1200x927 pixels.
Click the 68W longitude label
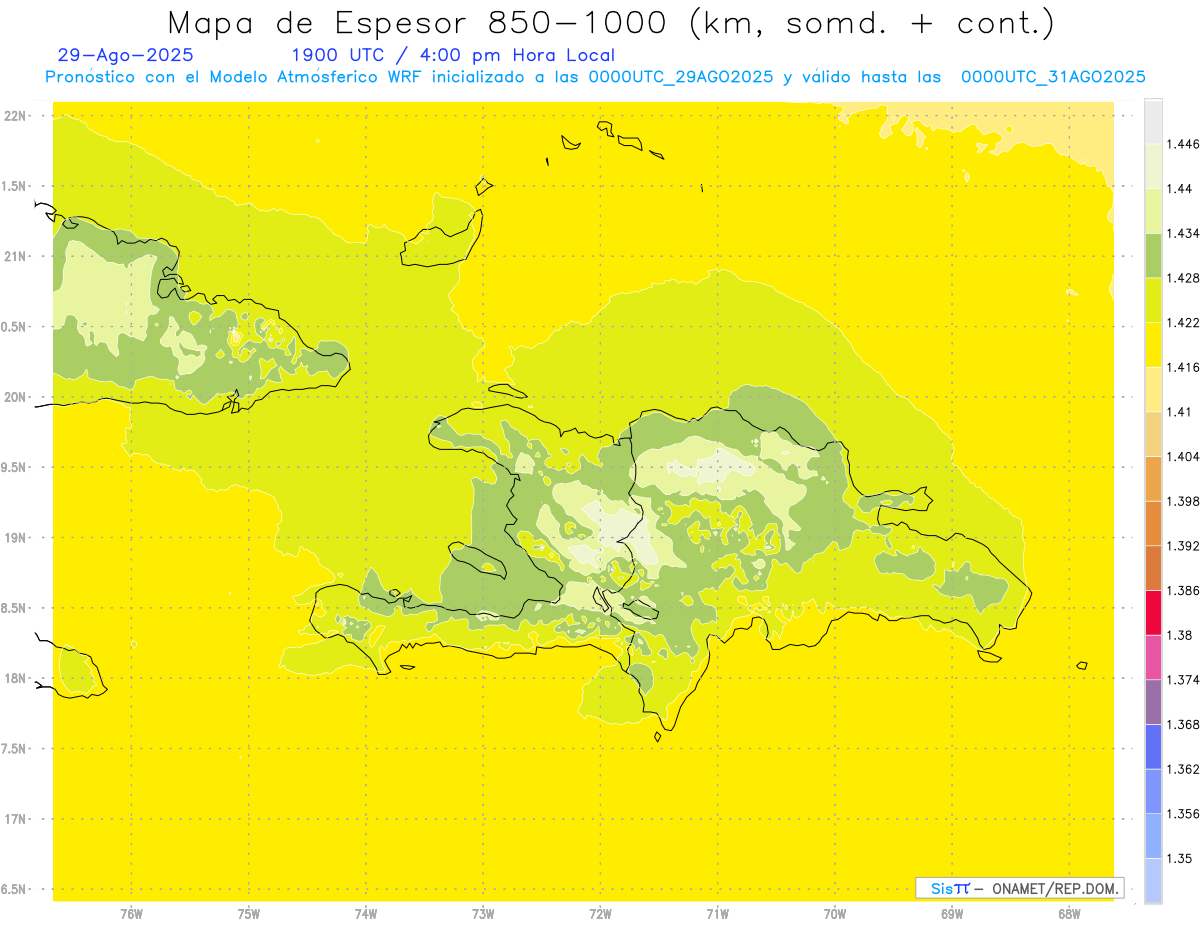pos(1069,914)
